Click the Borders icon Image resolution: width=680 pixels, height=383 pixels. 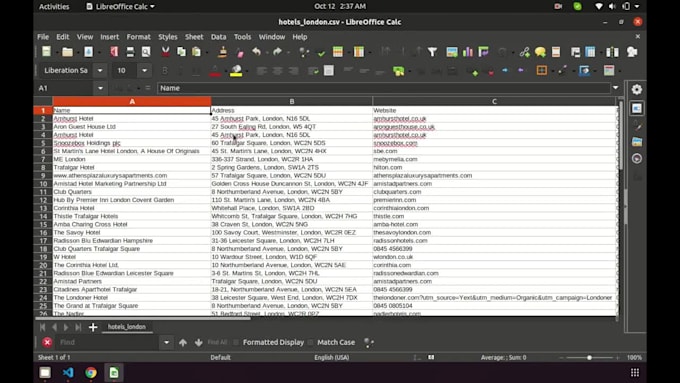coord(541,70)
